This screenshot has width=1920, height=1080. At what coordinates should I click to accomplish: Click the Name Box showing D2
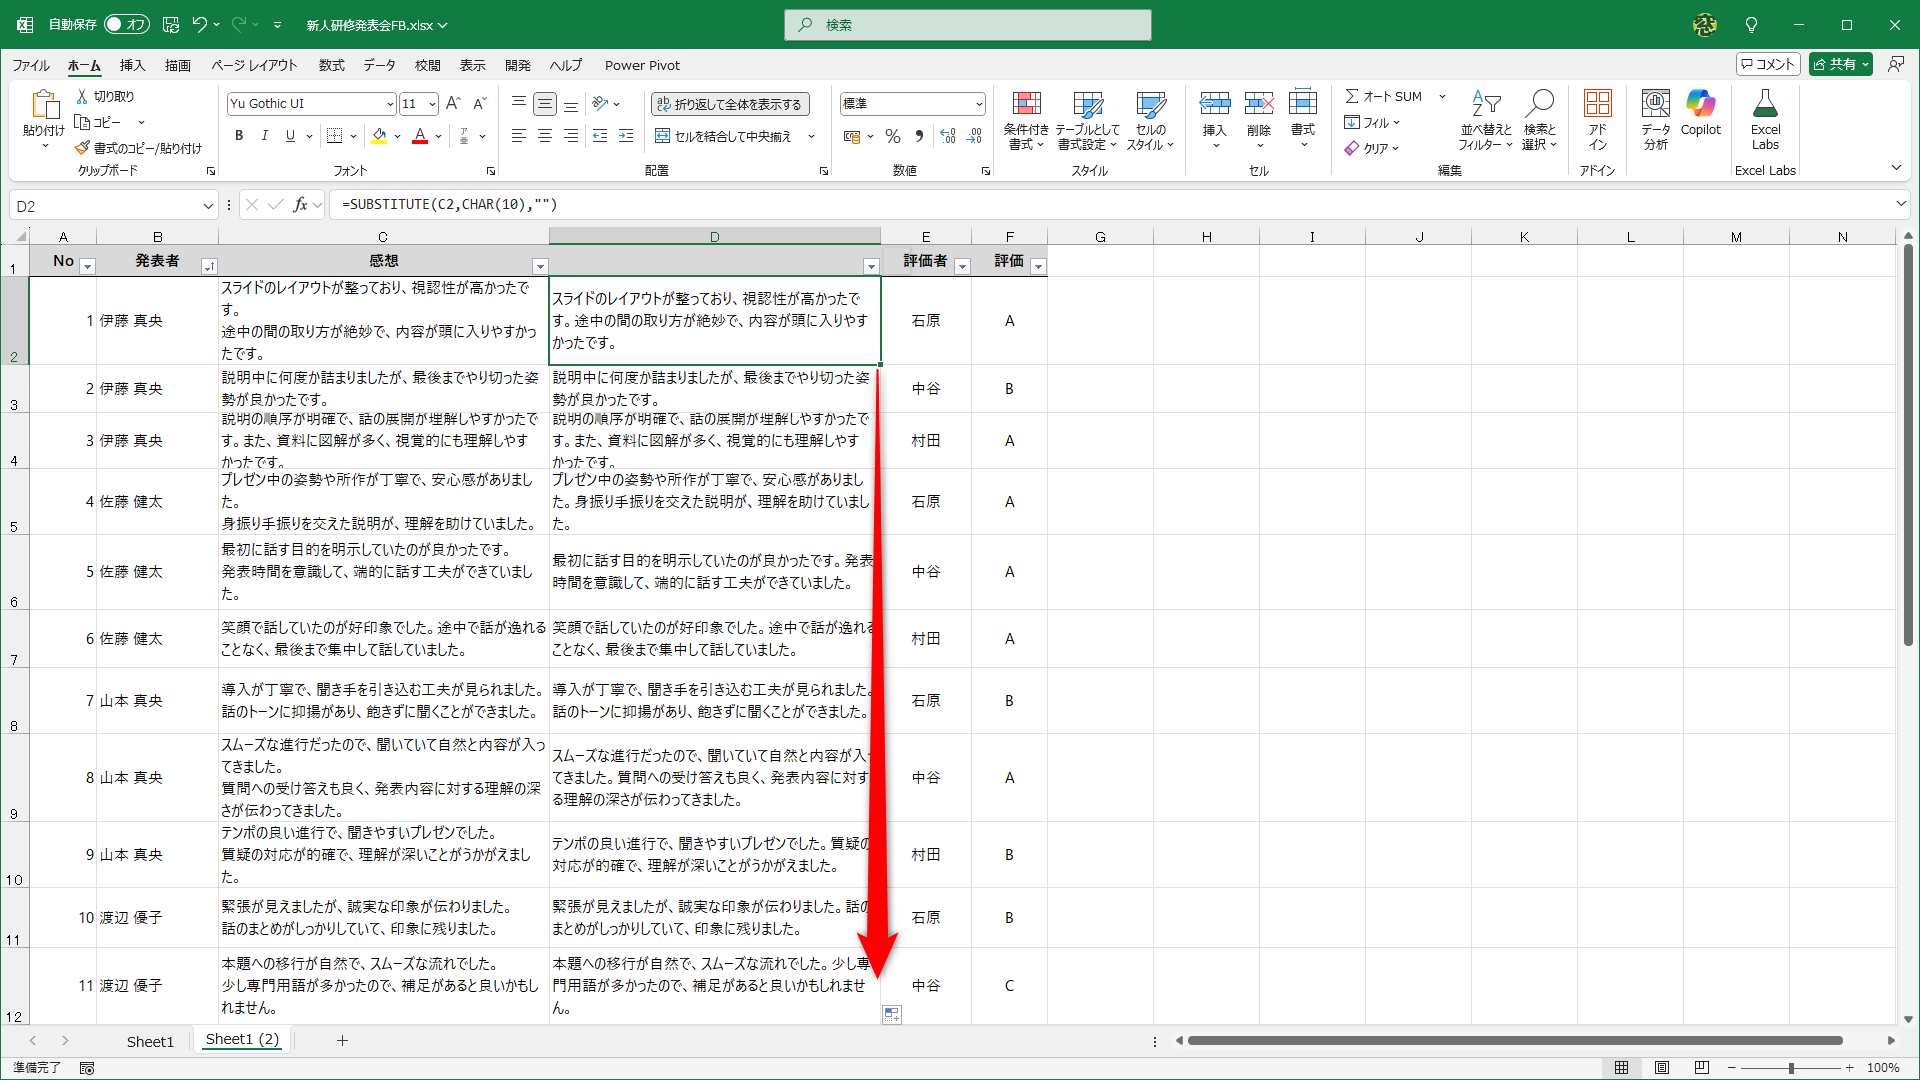100,206
